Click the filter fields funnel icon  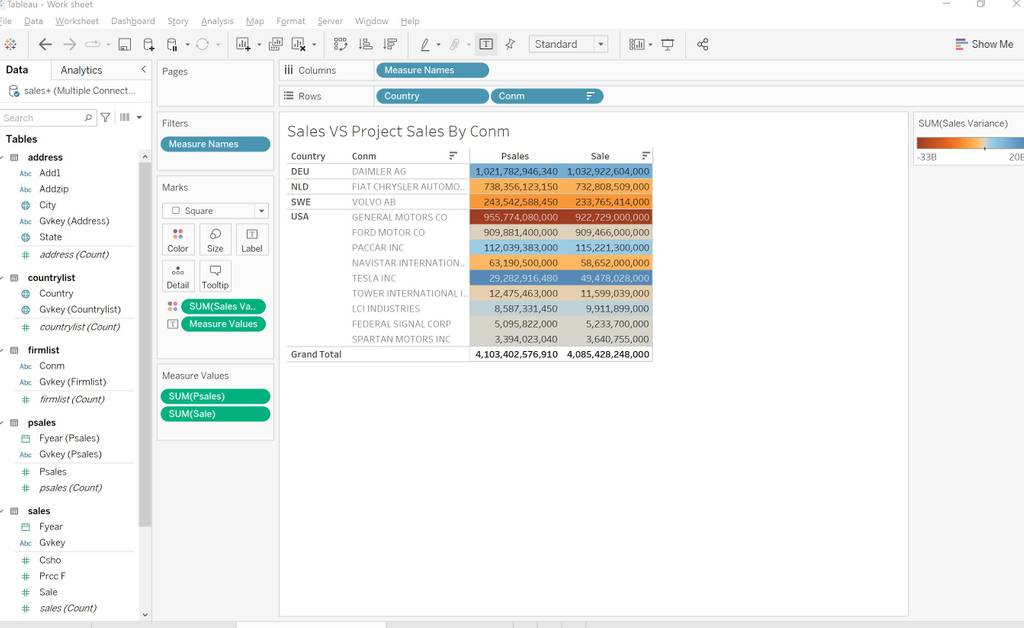pos(105,118)
